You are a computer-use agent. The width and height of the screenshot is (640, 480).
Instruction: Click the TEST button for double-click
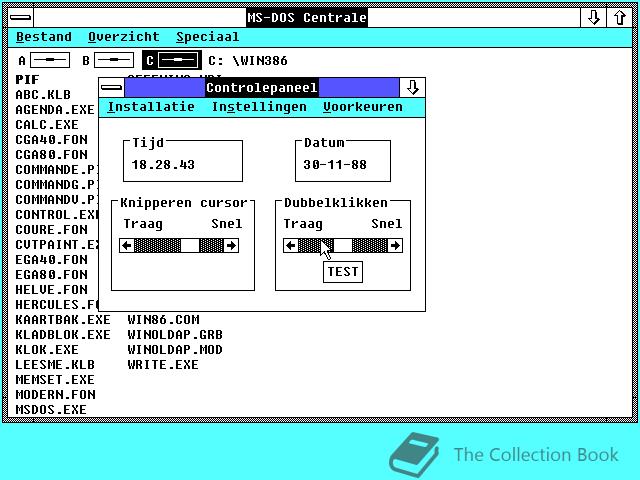pos(343,272)
